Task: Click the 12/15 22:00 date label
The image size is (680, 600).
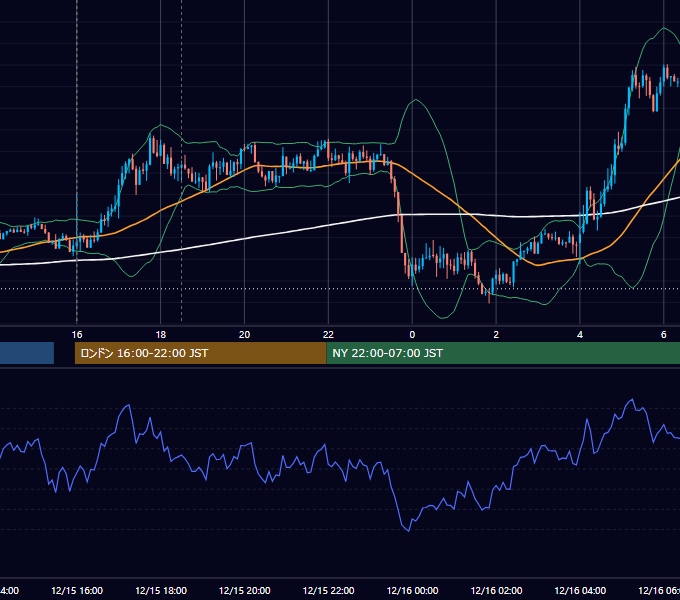Action: click(x=328, y=590)
